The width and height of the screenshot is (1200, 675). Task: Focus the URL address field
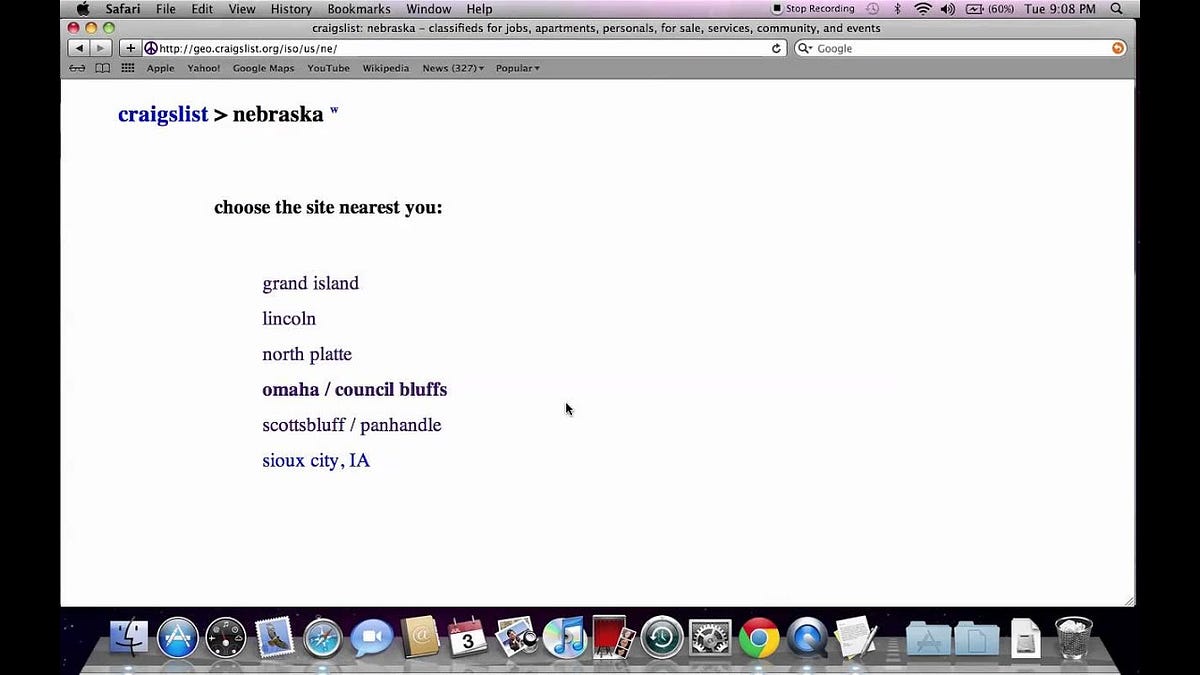(464, 48)
